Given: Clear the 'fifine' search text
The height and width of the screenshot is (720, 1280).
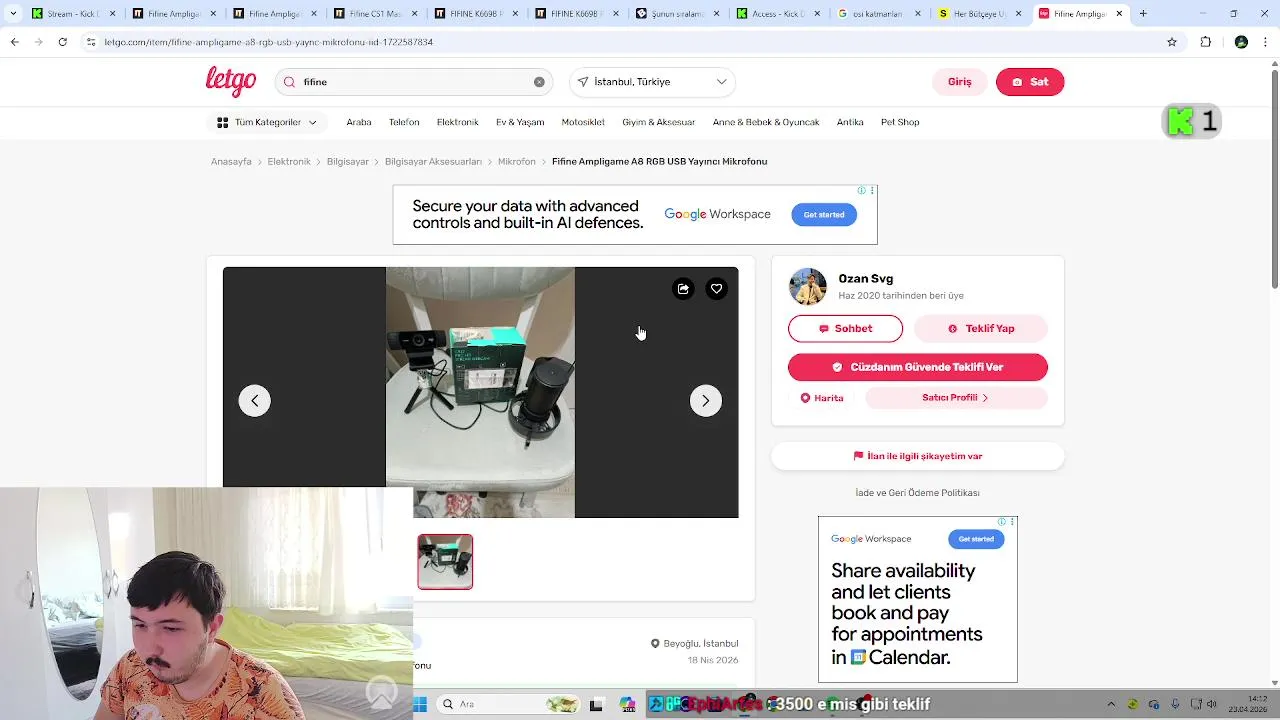Looking at the screenshot, I should pos(539,82).
